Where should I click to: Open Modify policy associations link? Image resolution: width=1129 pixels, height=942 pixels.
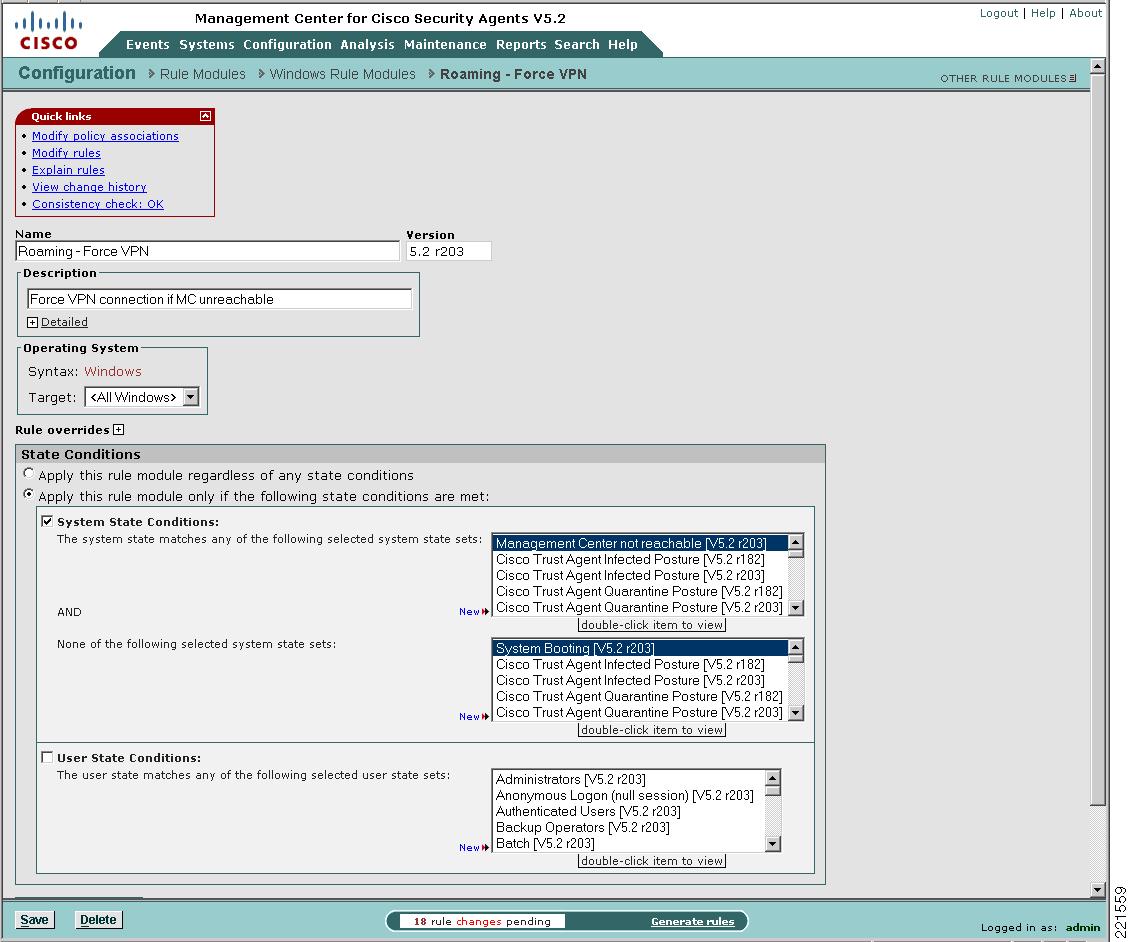(x=105, y=136)
